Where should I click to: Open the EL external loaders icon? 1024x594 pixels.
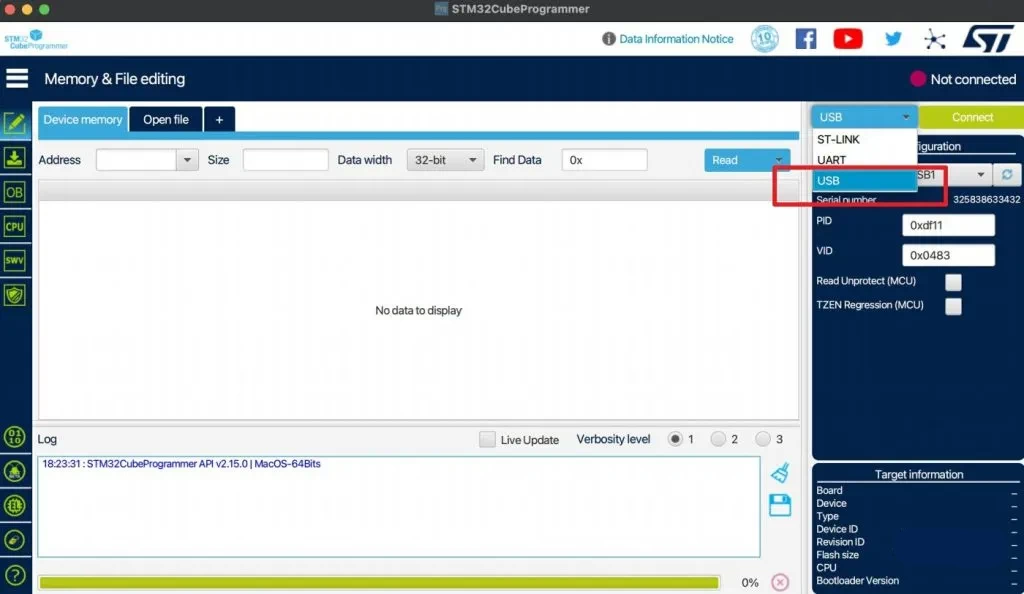click(x=14, y=505)
